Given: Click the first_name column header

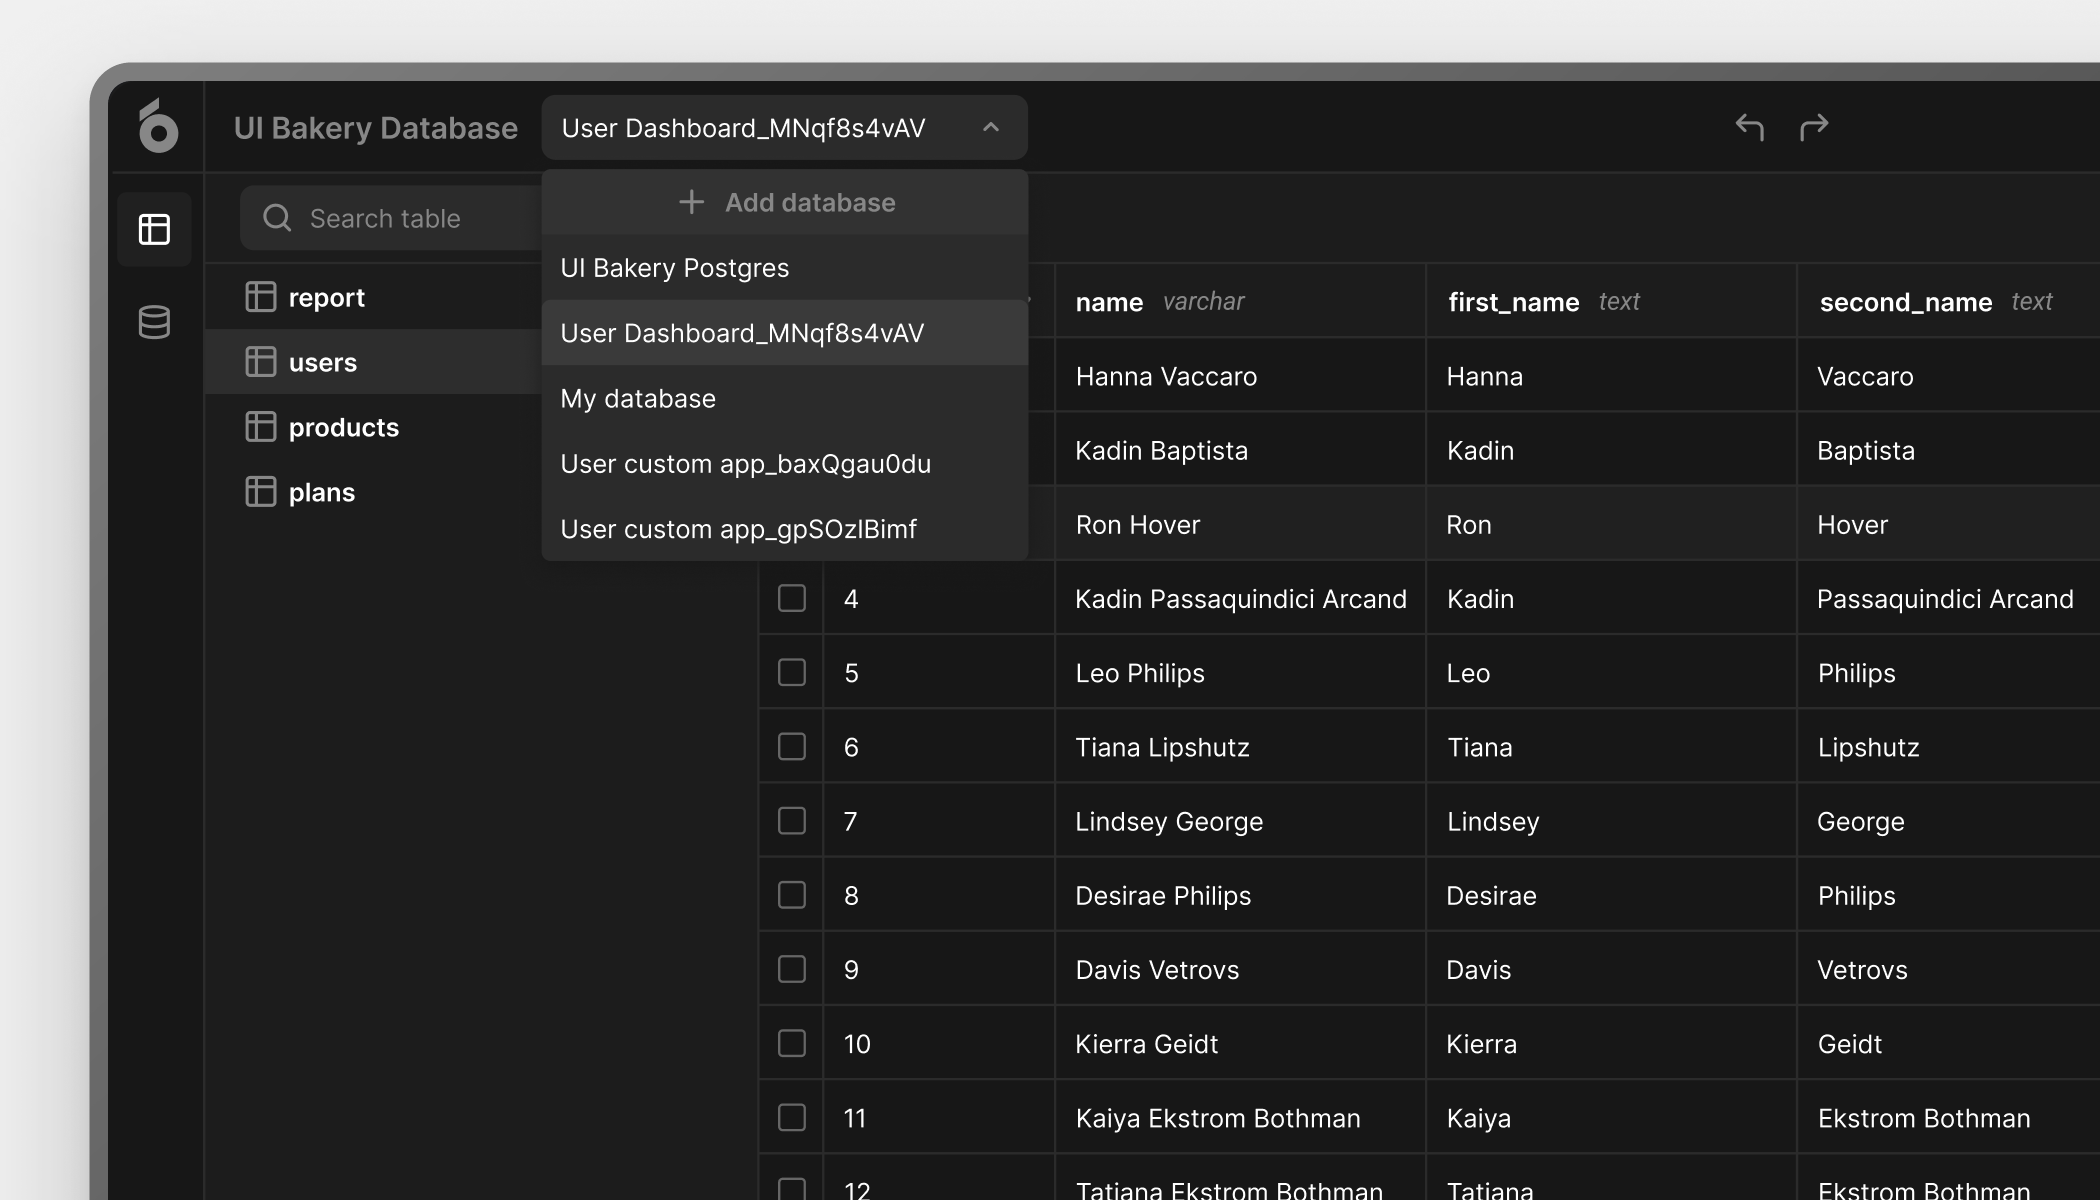Looking at the screenshot, I should (x=1513, y=302).
